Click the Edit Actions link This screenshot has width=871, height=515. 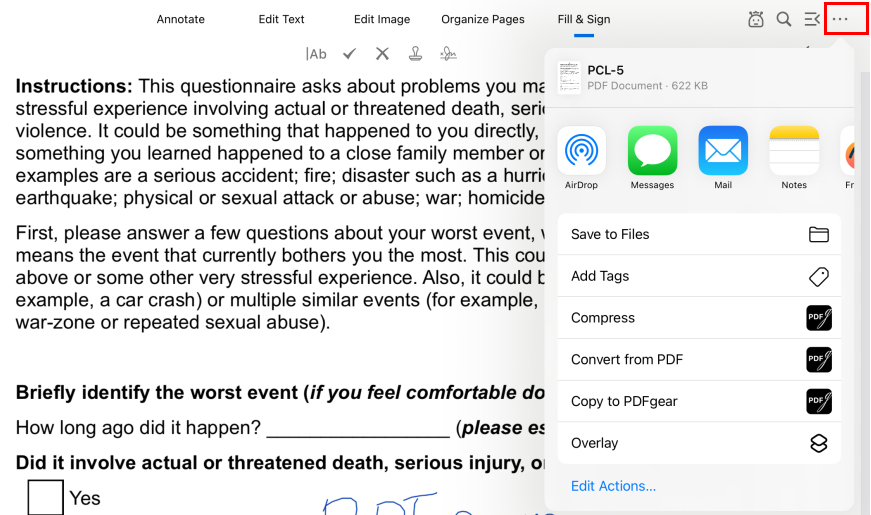(x=613, y=486)
